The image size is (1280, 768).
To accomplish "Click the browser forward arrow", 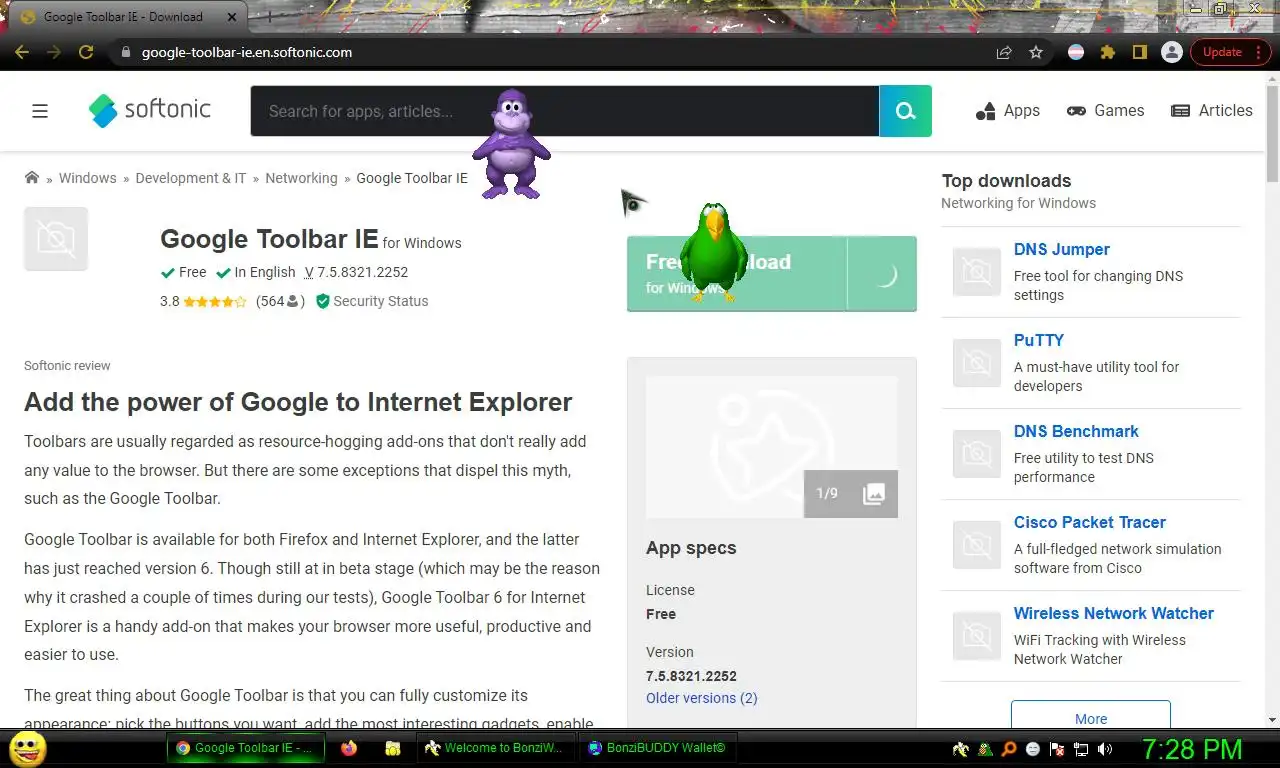I will click(x=54, y=52).
